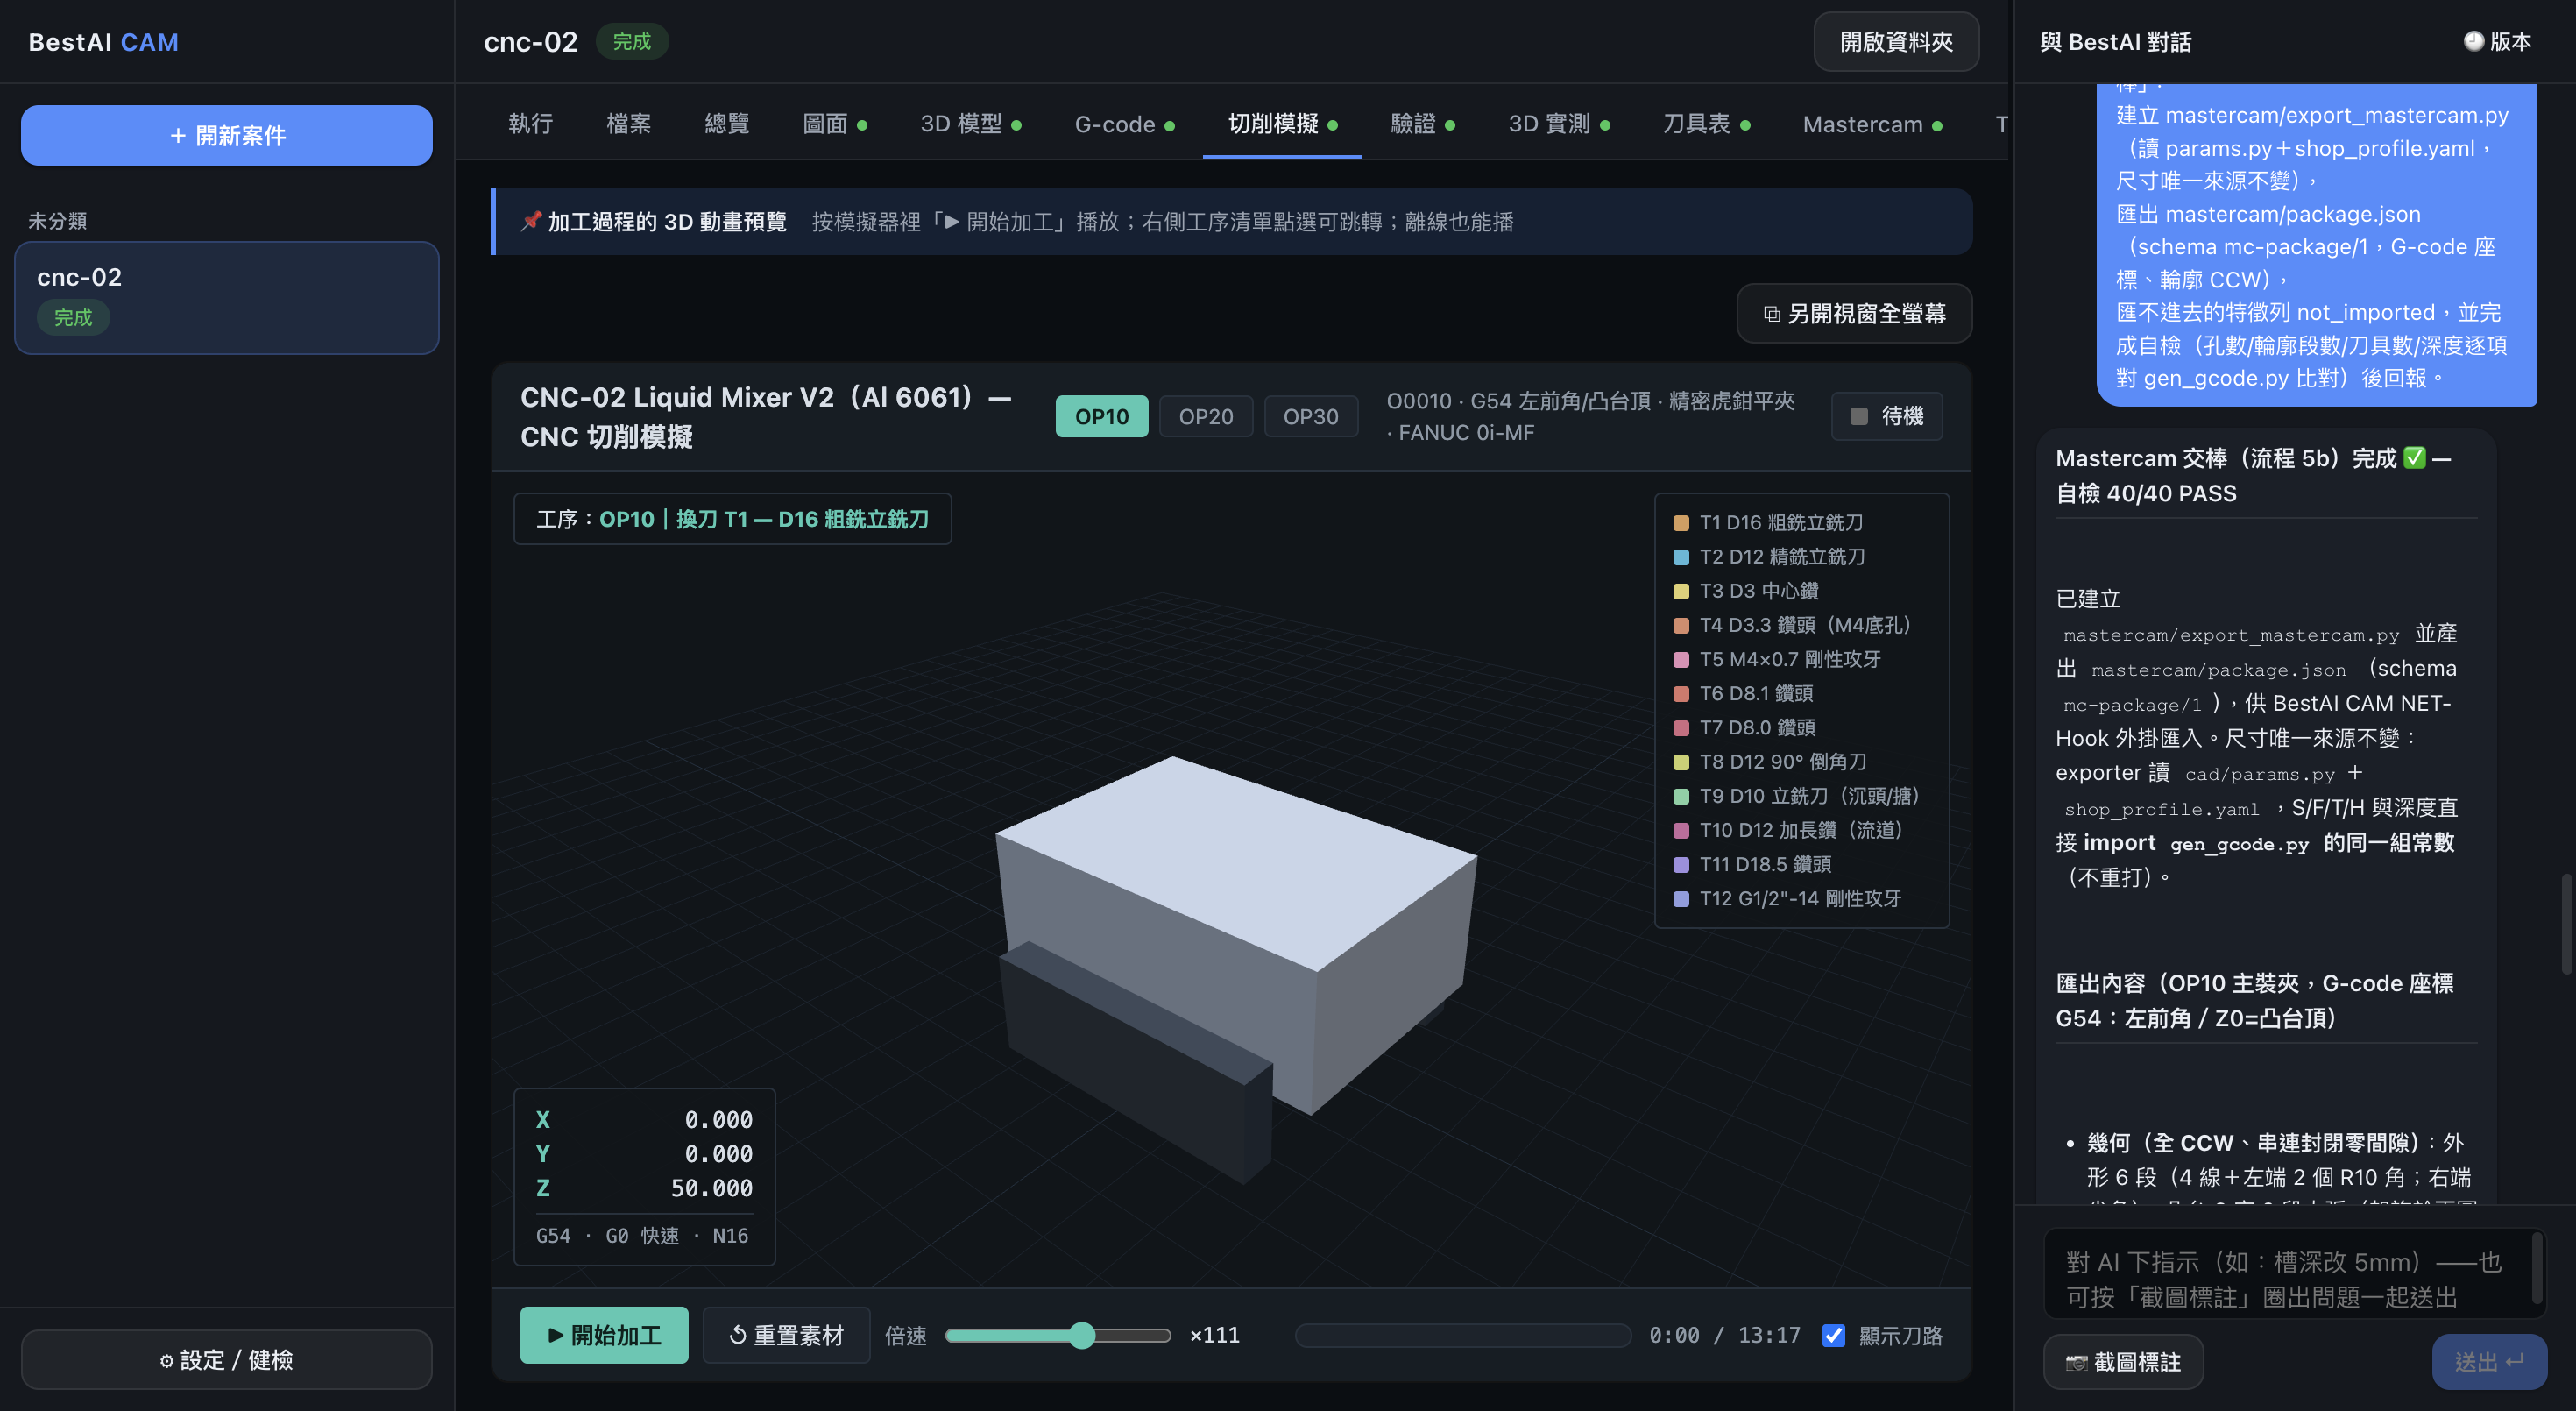This screenshot has height=1411, width=2576.
Task: Click the 完成 badge next to title
Action: (631, 41)
